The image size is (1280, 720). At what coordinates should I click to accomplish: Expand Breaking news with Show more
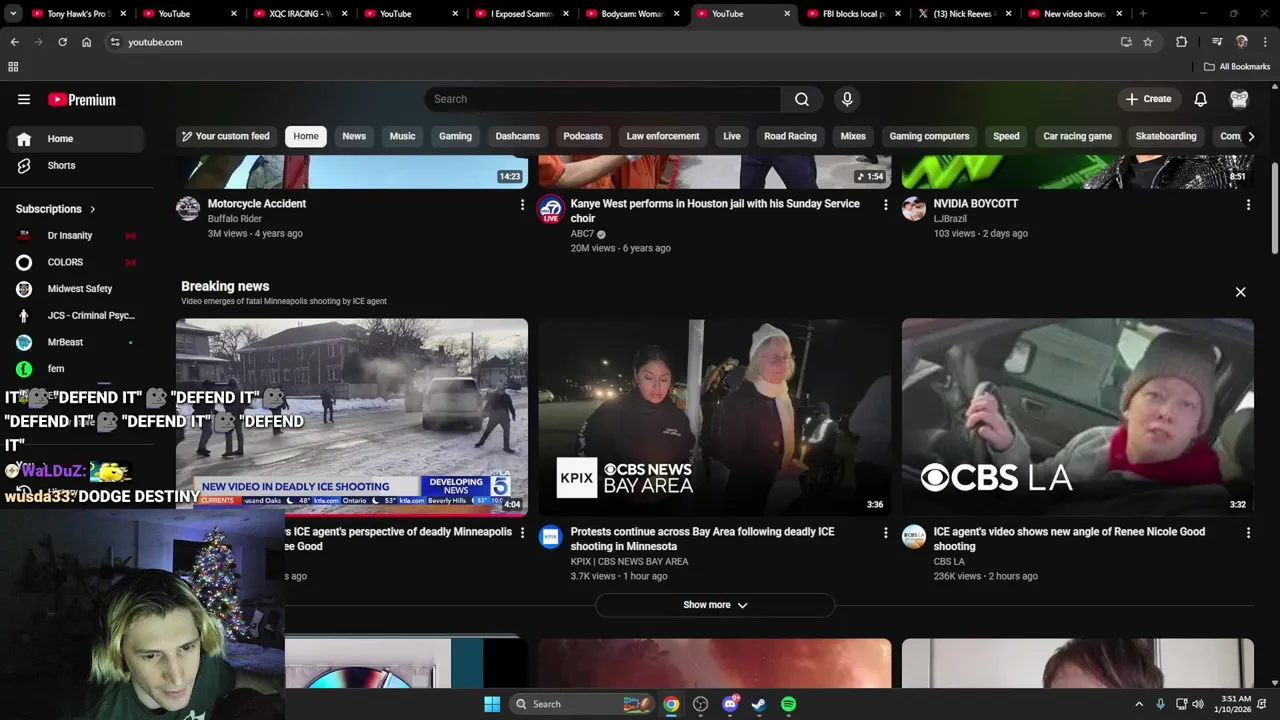(x=715, y=605)
